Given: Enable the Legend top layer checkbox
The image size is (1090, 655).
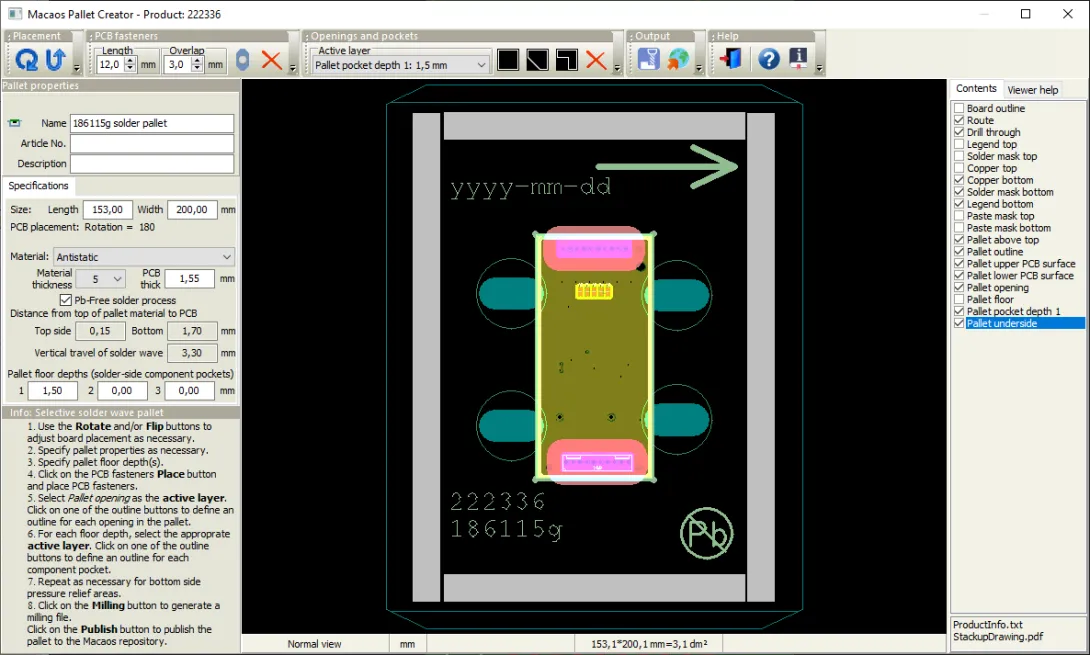Looking at the screenshot, I should pos(959,144).
